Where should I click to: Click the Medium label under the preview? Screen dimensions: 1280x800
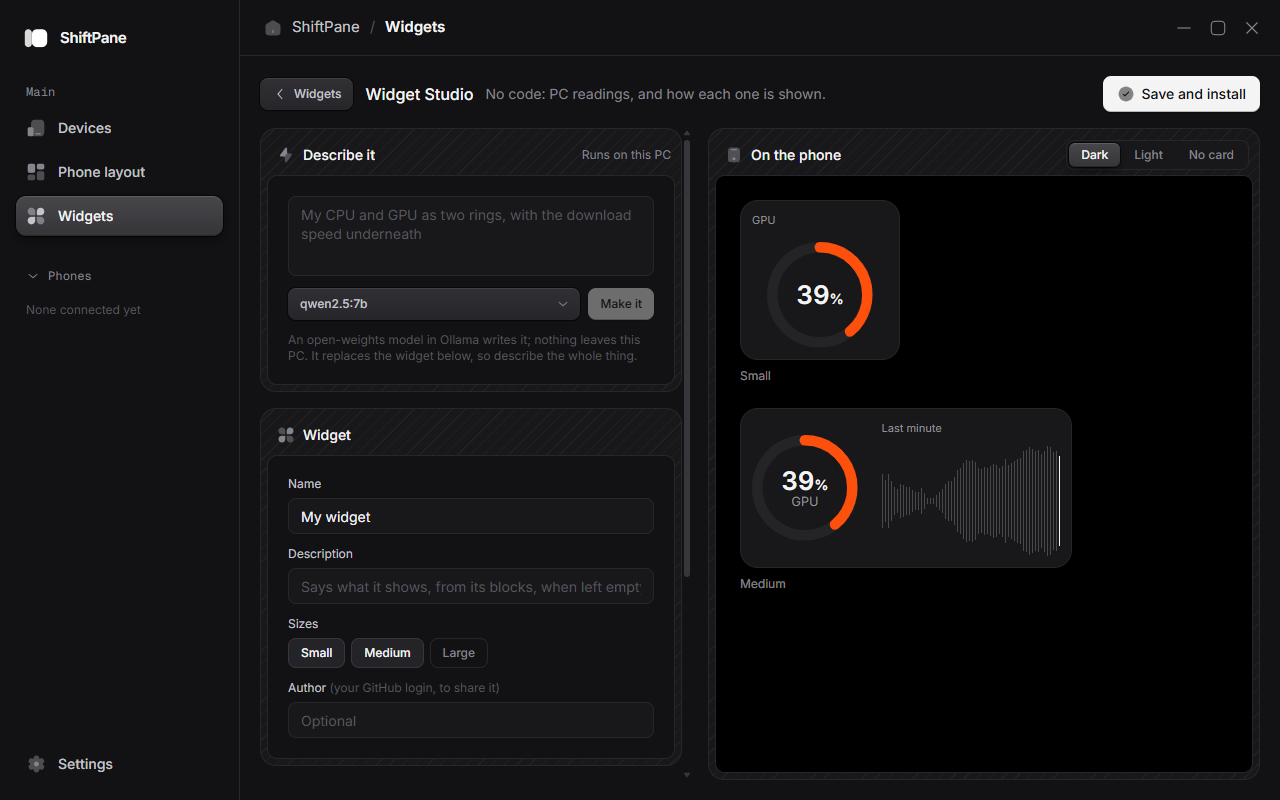coord(763,584)
